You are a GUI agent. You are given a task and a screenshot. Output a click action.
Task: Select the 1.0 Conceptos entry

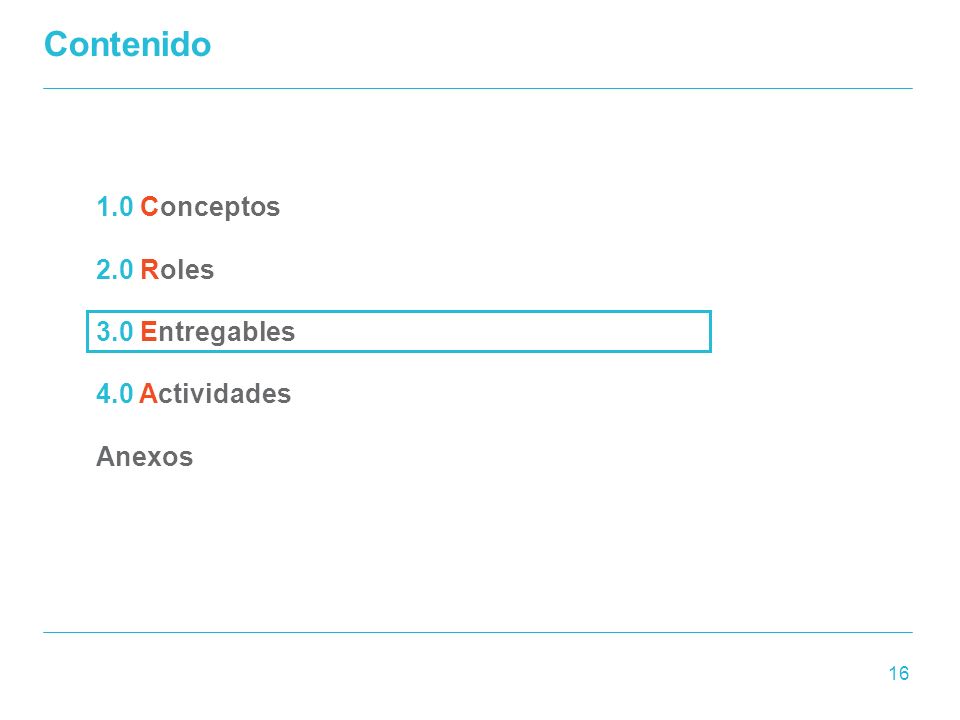coord(188,208)
